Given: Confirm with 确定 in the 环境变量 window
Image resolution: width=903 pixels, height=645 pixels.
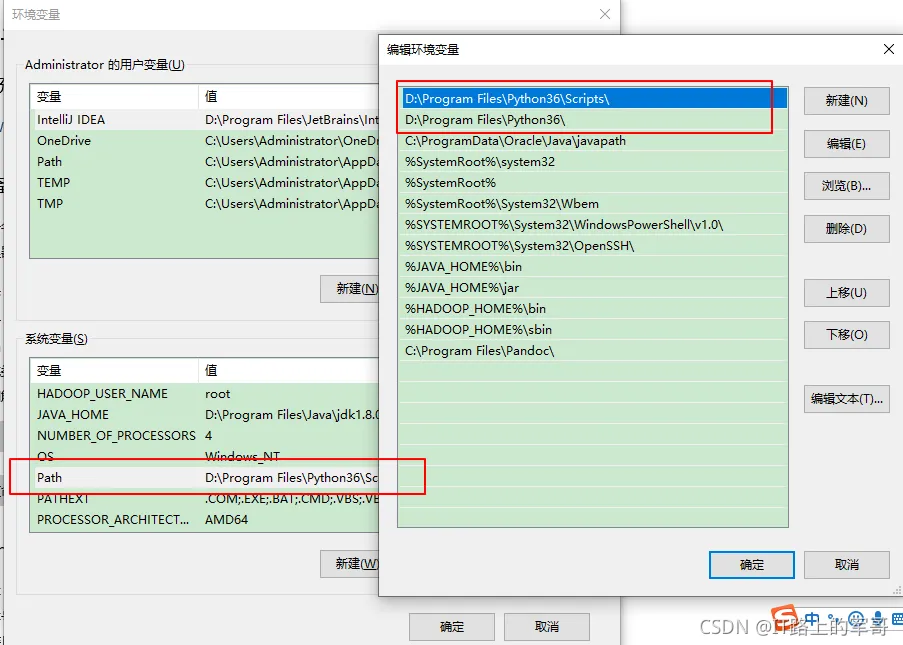Looking at the screenshot, I should click(x=452, y=627).
